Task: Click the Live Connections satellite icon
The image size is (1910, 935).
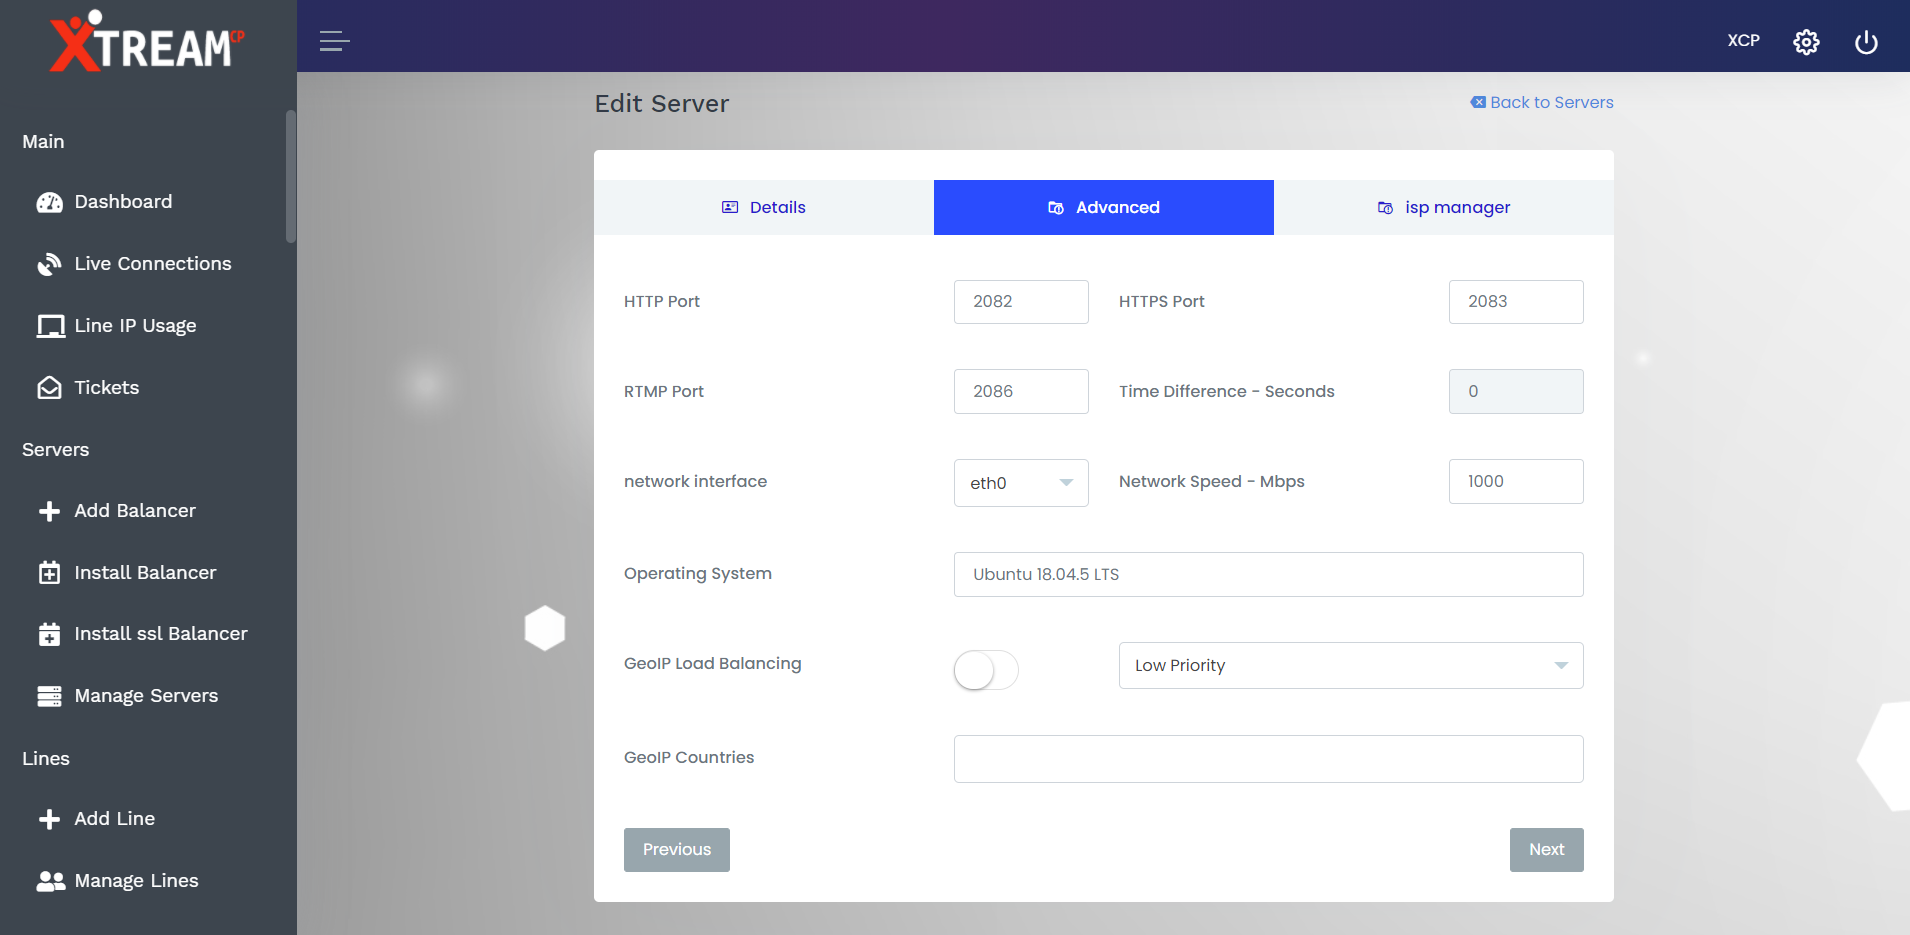Action: (x=49, y=264)
